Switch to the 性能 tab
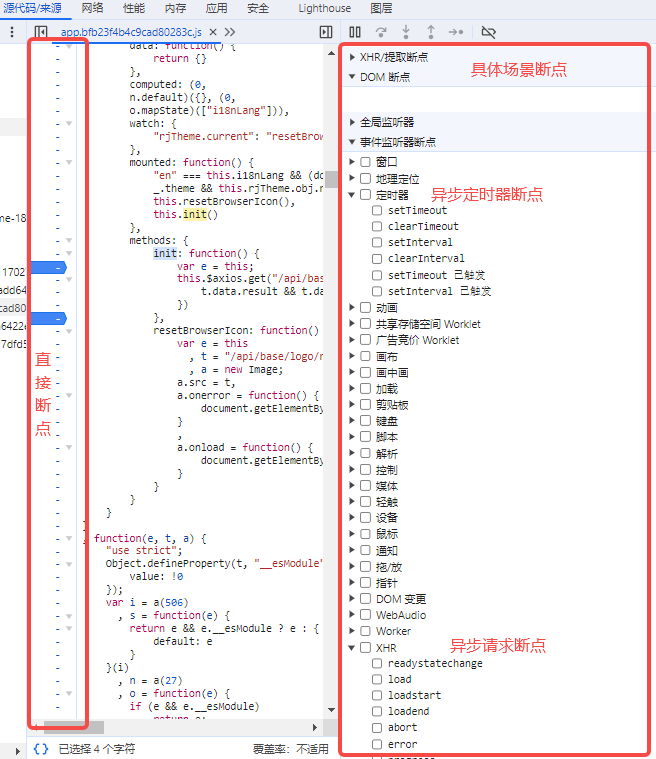Image resolution: width=656 pixels, height=759 pixels. [x=134, y=8]
